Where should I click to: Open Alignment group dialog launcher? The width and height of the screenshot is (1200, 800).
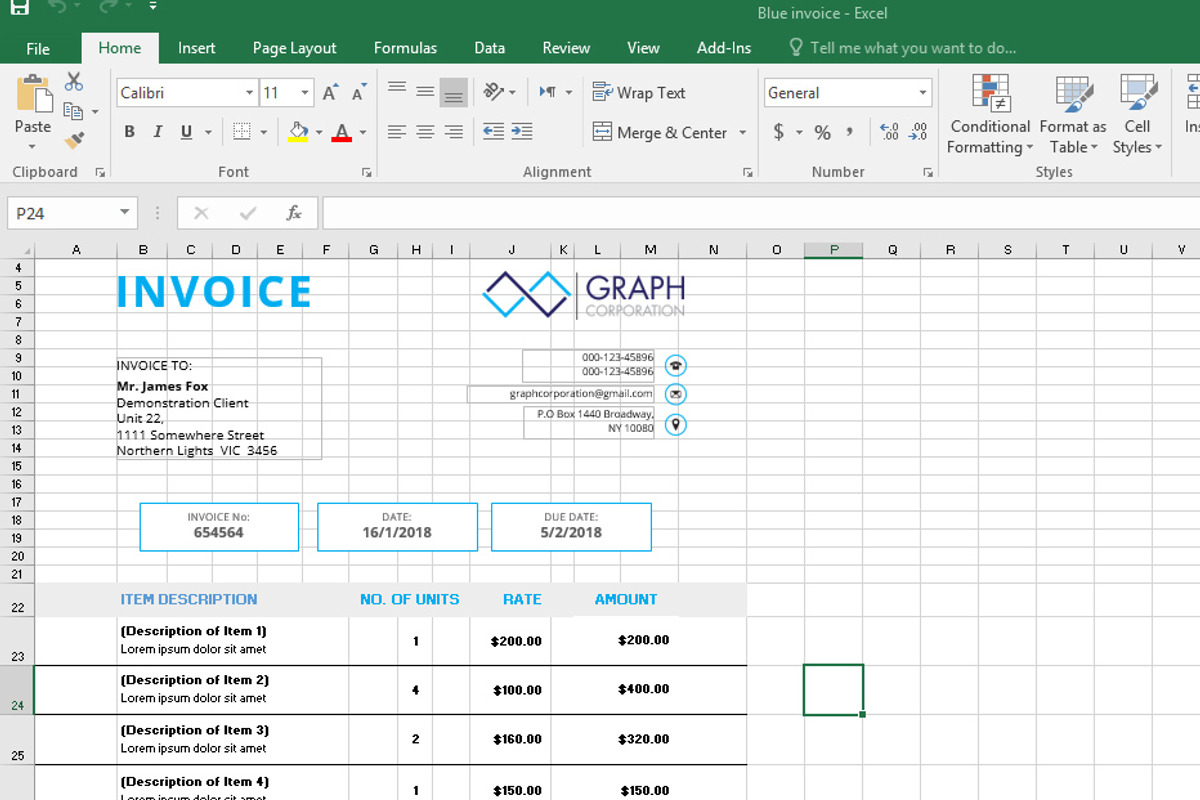[x=748, y=172]
